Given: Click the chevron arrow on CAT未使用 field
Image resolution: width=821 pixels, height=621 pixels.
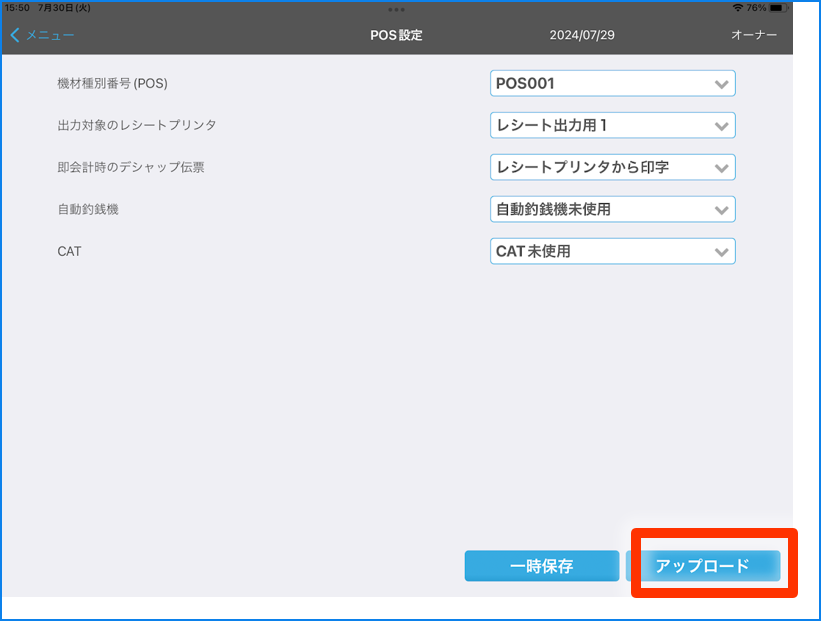Looking at the screenshot, I should click(722, 252).
